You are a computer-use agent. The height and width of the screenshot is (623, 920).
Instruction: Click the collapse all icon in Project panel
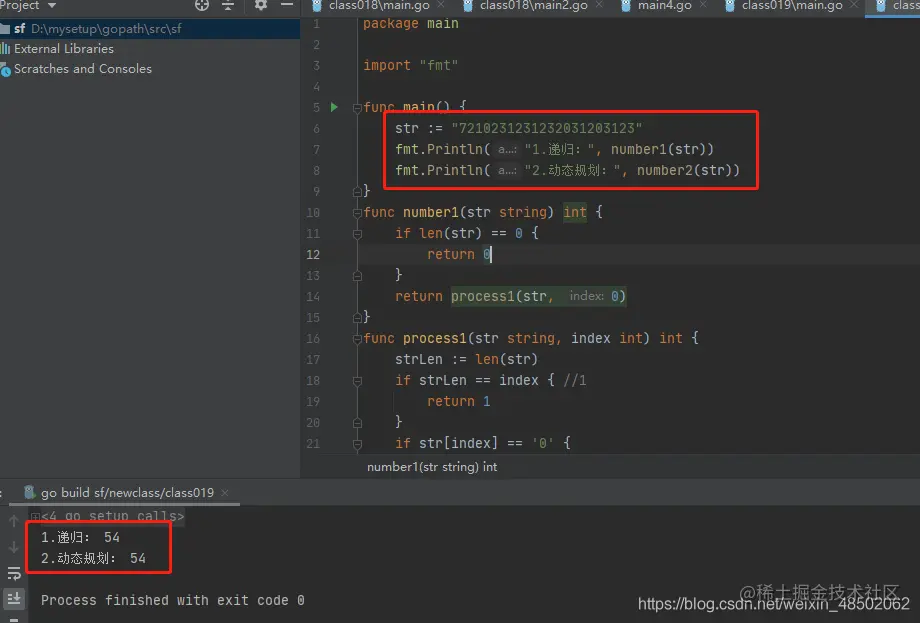228,5
